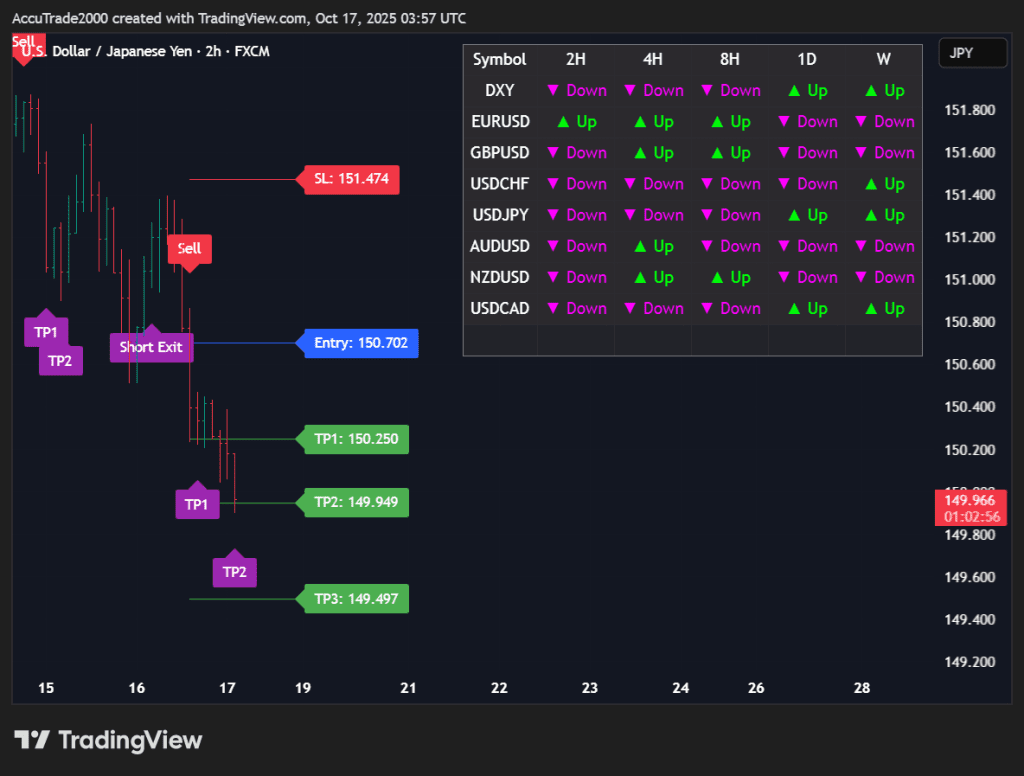Click date 17 on the time axis

point(228,688)
